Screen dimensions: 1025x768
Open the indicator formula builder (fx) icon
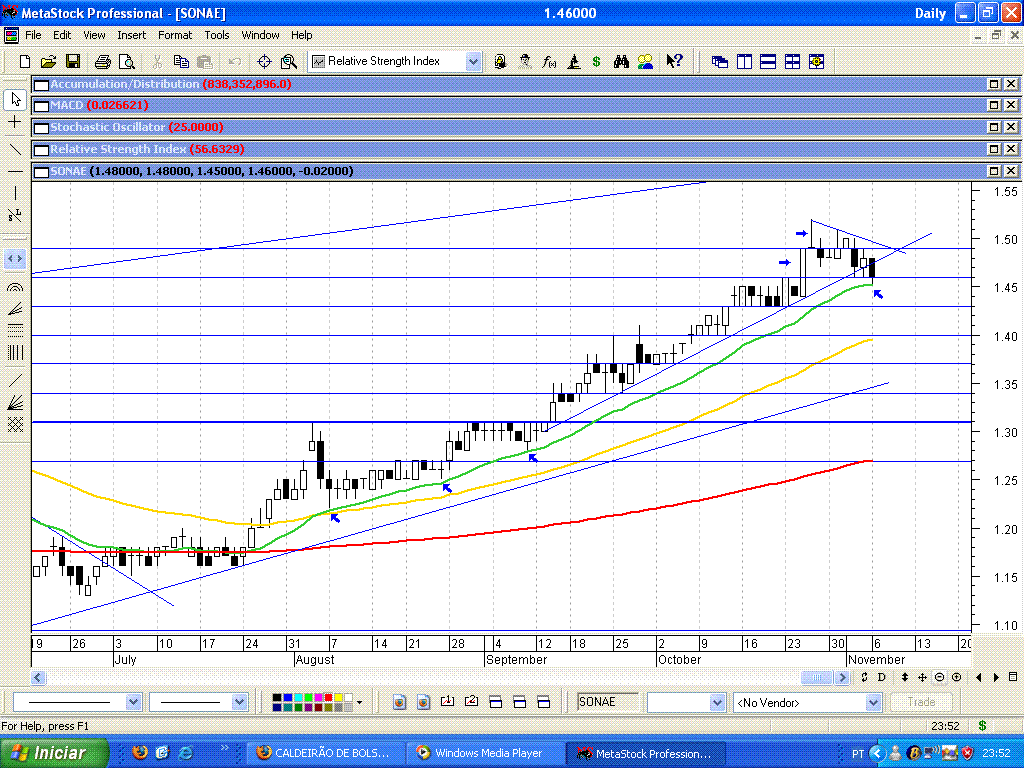click(549, 61)
